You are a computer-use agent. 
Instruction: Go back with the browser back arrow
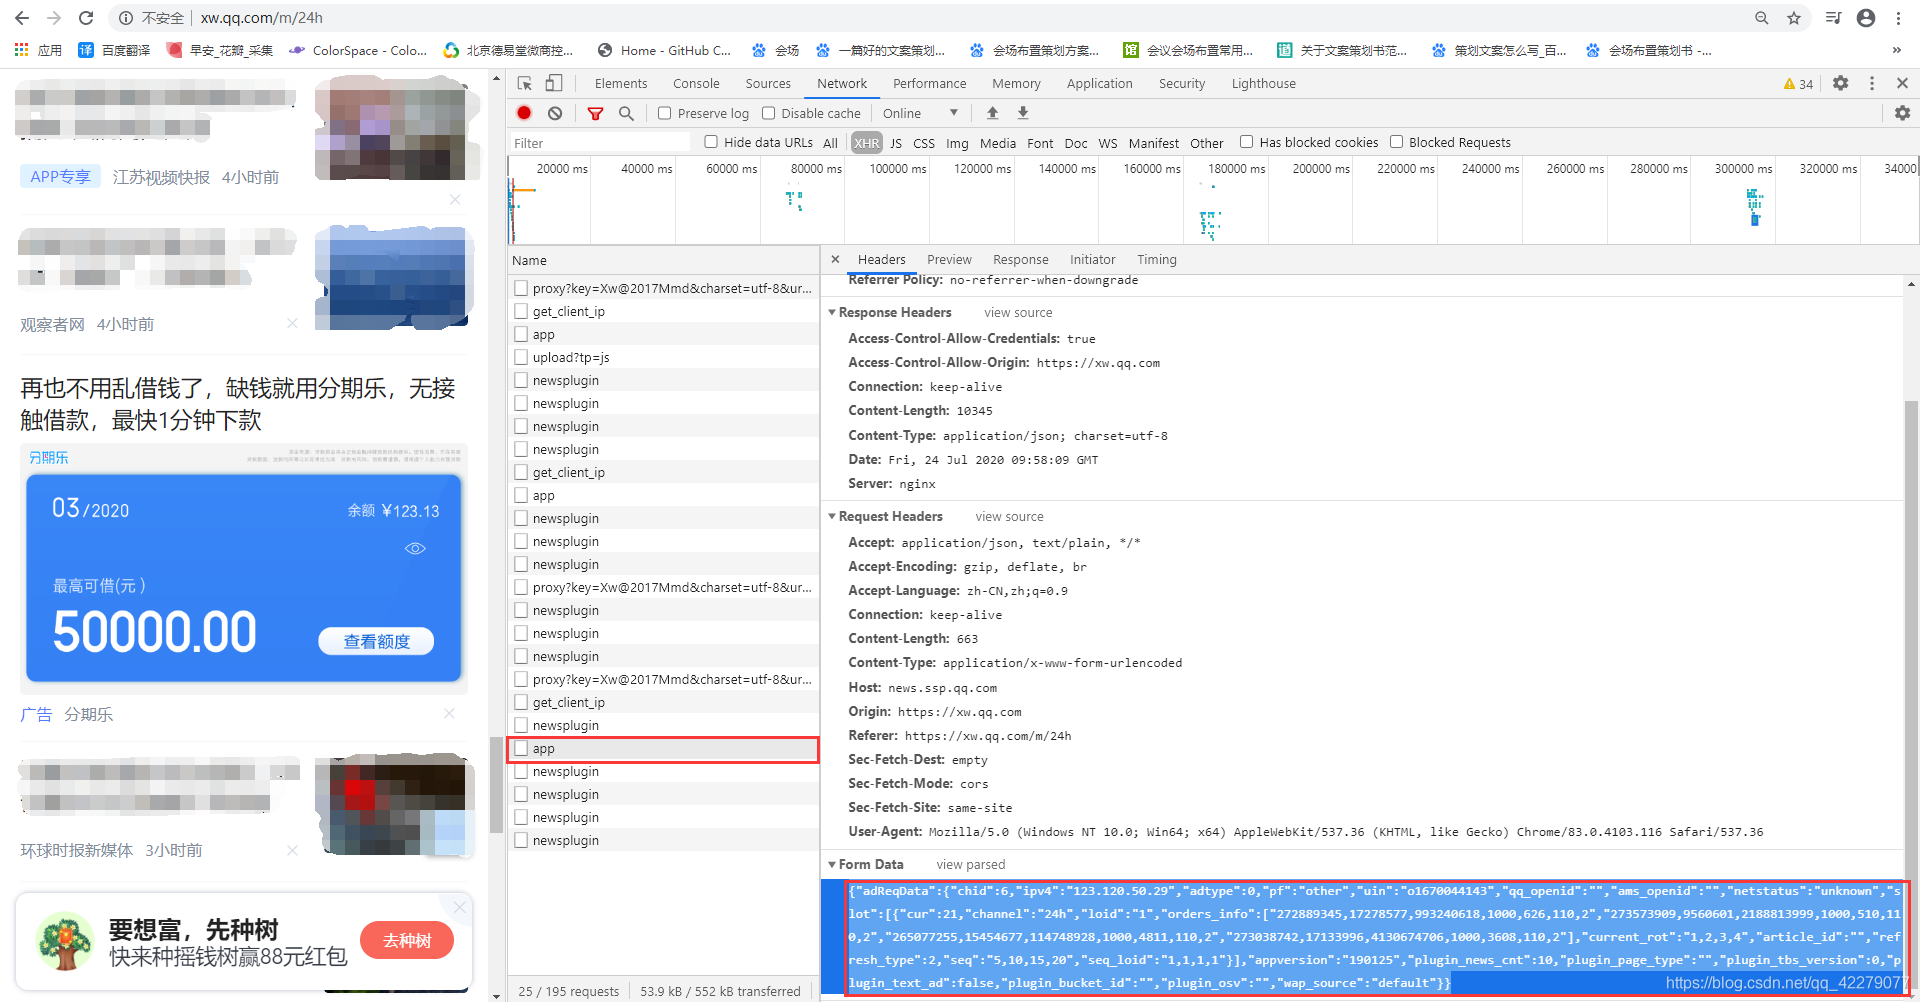tap(22, 18)
